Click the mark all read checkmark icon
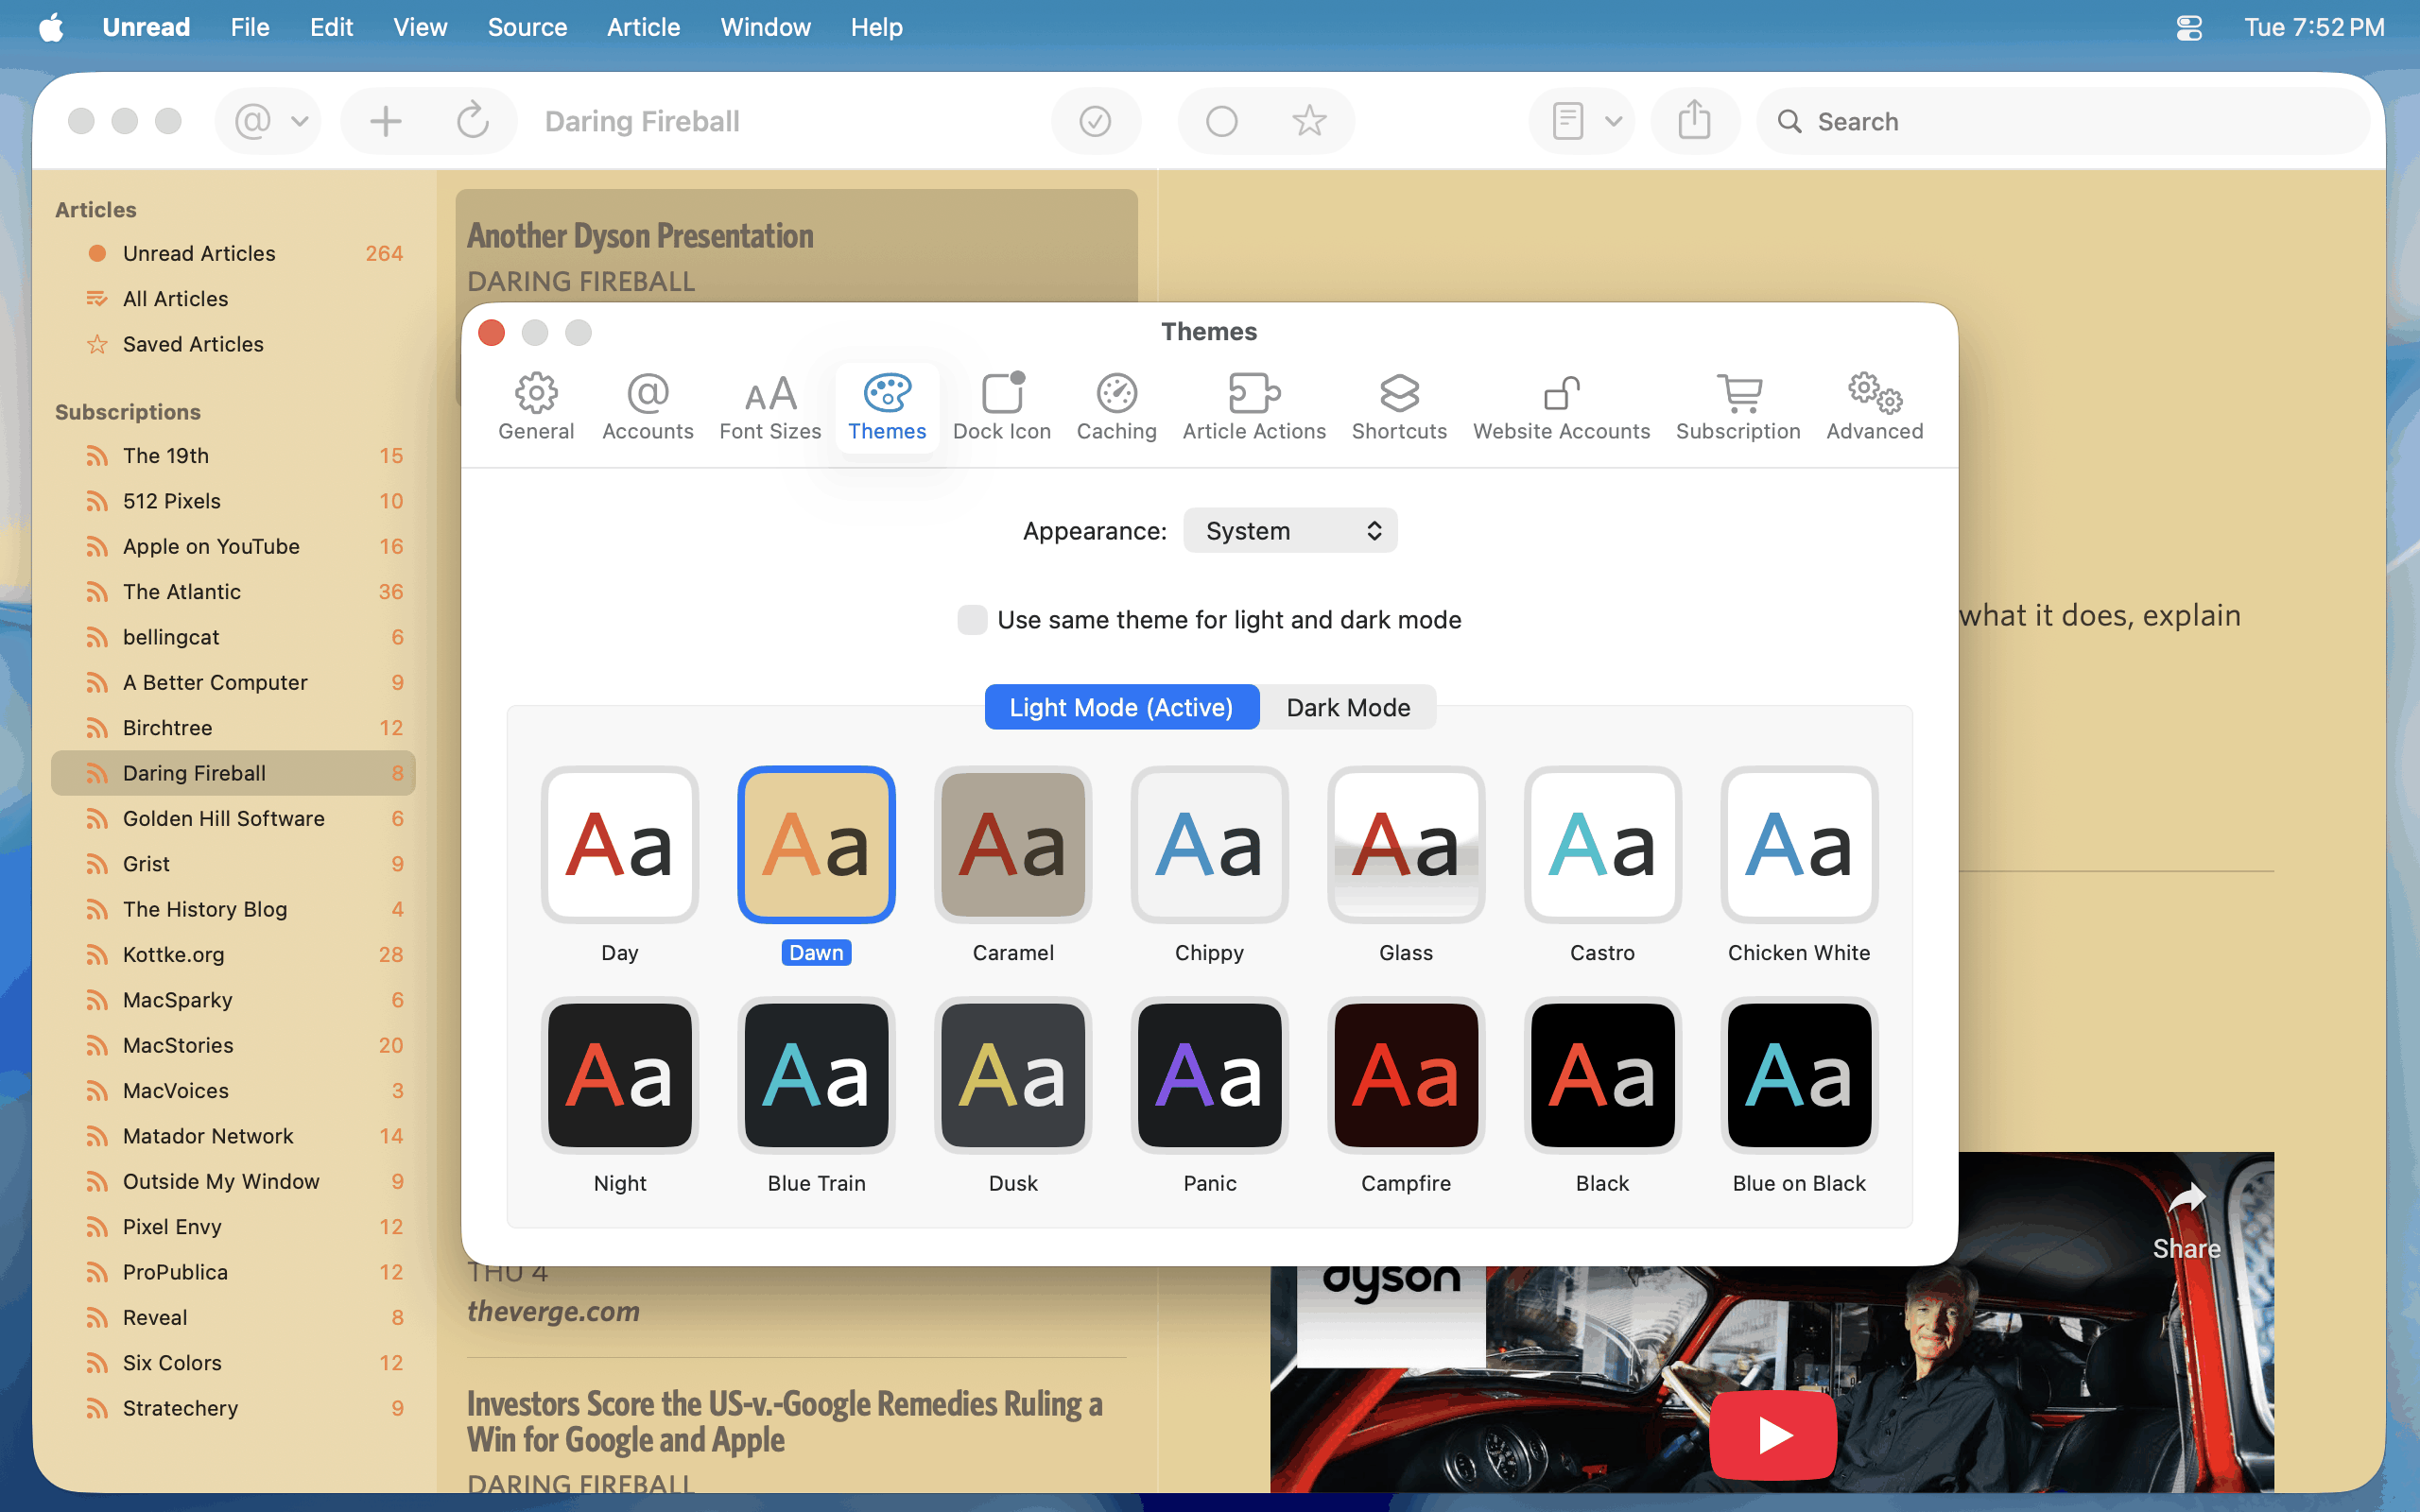The width and height of the screenshot is (2420, 1512). click(1095, 121)
